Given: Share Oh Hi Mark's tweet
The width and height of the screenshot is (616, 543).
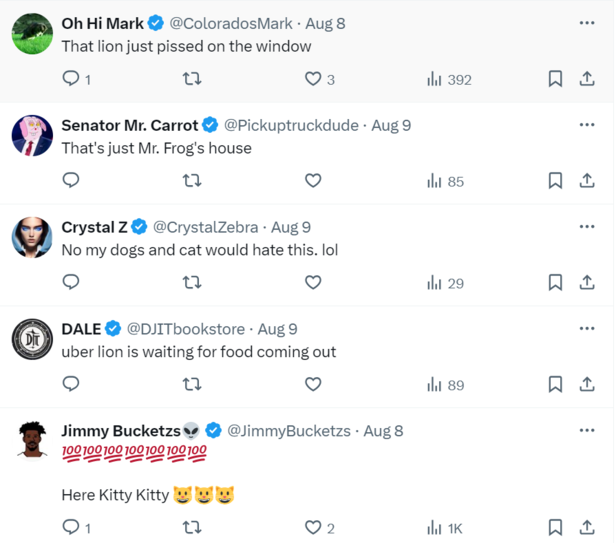Looking at the screenshot, I should (587, 79).
